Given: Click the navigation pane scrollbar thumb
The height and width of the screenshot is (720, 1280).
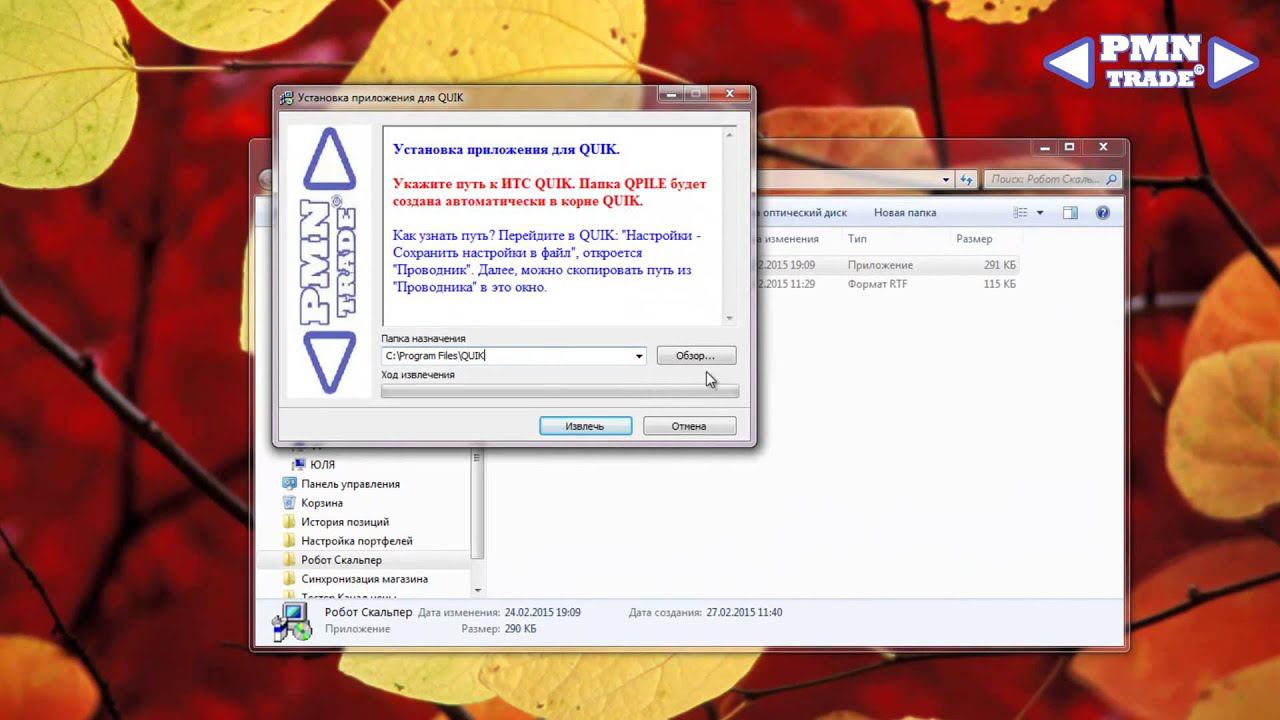Looking at the screenshot, I should (477, 505).
